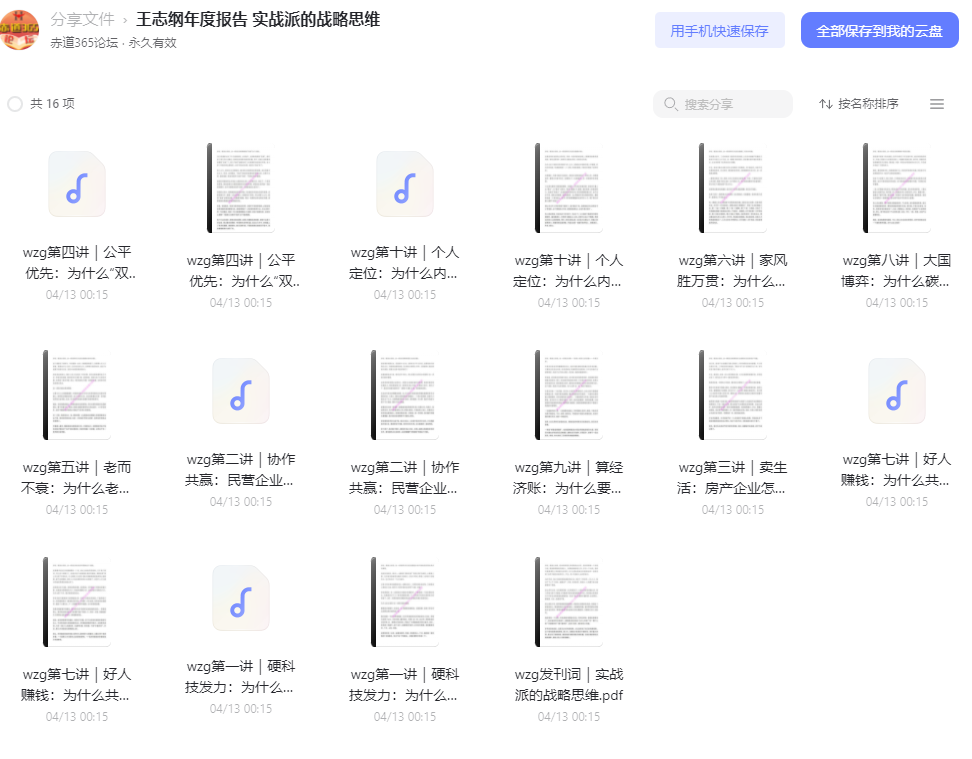Click the 王志纲年度报告 实战派的战略思维 title
The width and height of the screenshot is (972, 759).
tap(258, 19)
